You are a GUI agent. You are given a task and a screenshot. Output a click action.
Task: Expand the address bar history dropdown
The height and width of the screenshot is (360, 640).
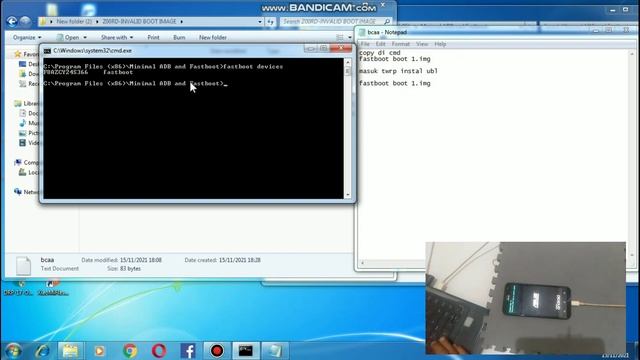click(260, 22)
